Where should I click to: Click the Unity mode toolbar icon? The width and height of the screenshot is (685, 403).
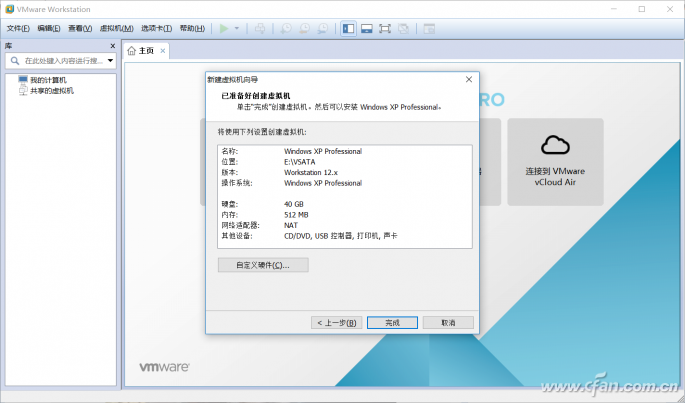pyautogui.click(x=403, y=29)
